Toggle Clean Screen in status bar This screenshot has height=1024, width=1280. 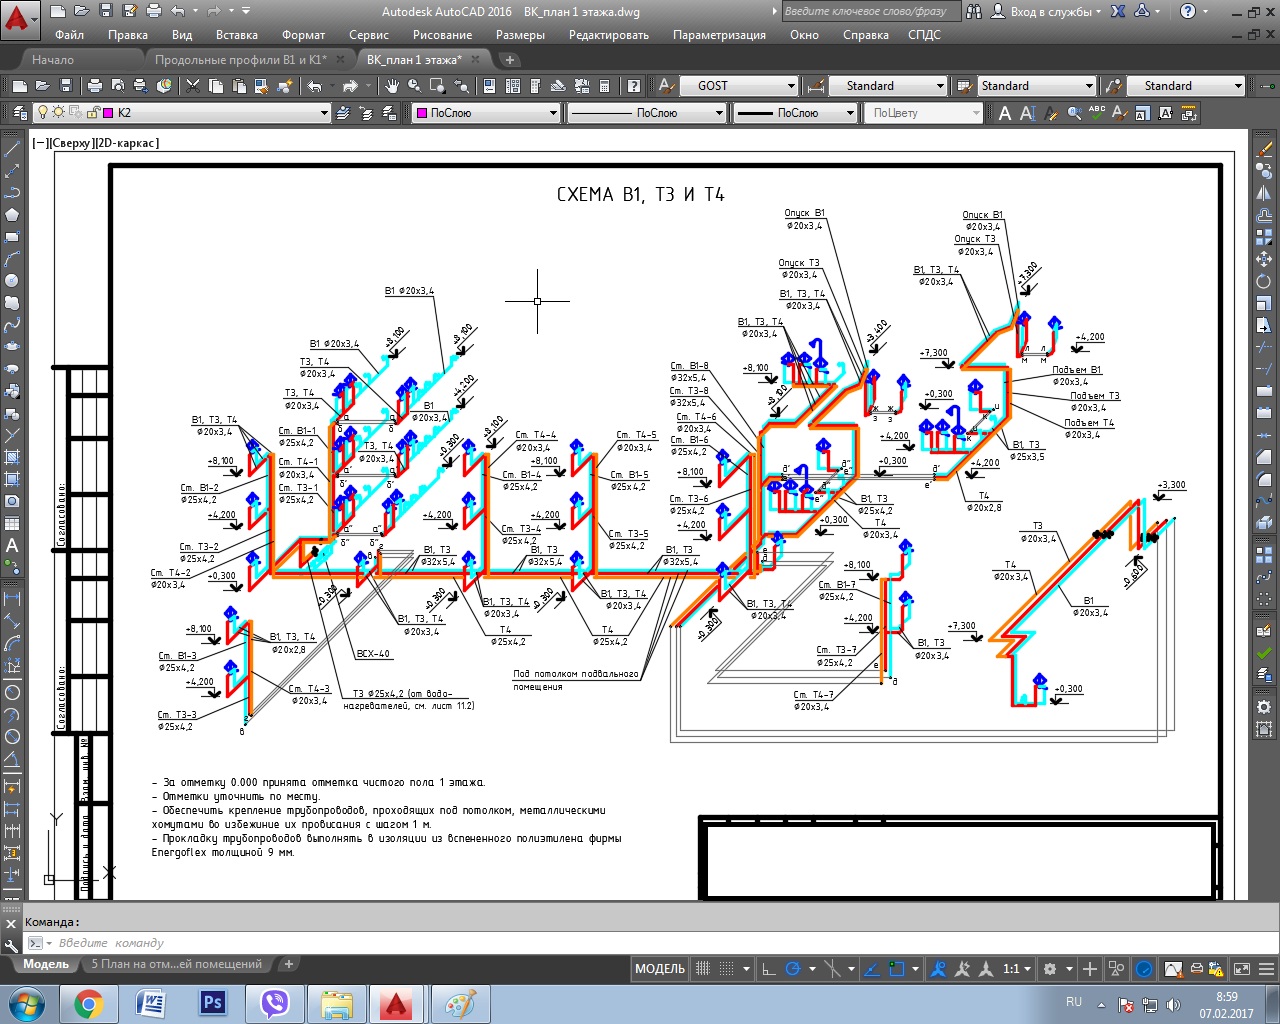1242,968
